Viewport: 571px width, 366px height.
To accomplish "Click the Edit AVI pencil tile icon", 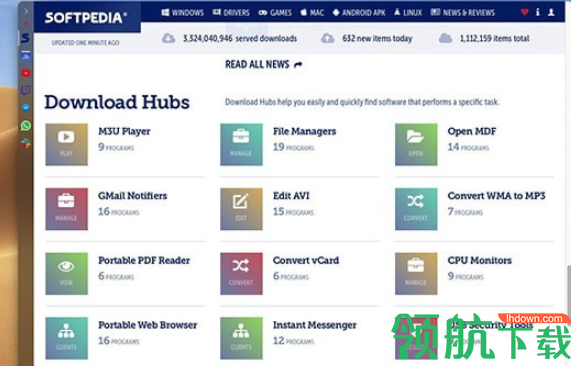I will coord(241,209).
